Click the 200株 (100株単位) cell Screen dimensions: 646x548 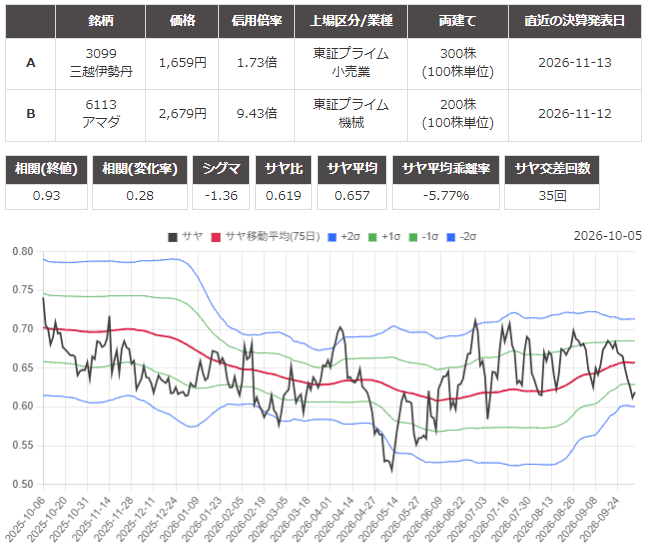(458, 114)
